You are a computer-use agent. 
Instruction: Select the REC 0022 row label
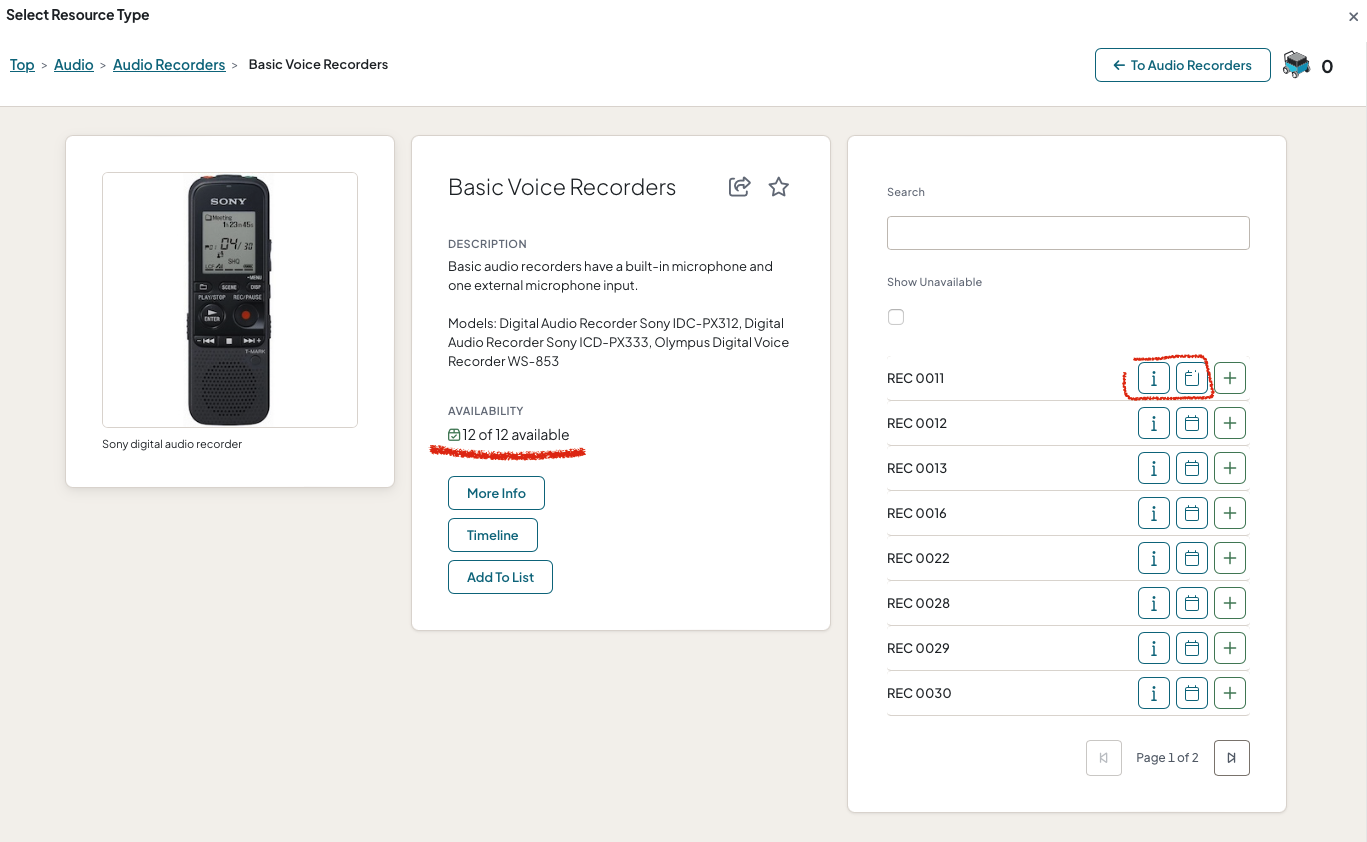(x=918, y=558)
